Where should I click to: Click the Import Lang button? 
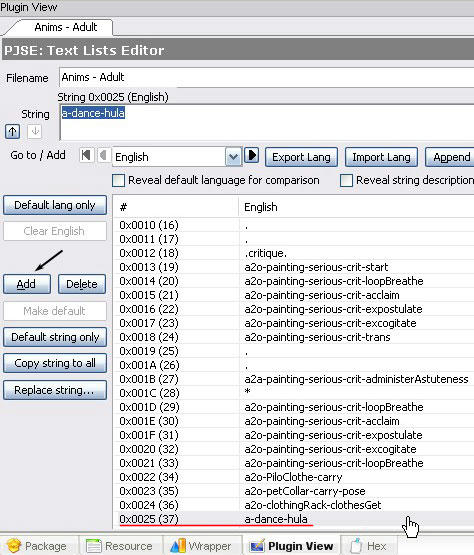pyautogui.click(x=381, y=157)
